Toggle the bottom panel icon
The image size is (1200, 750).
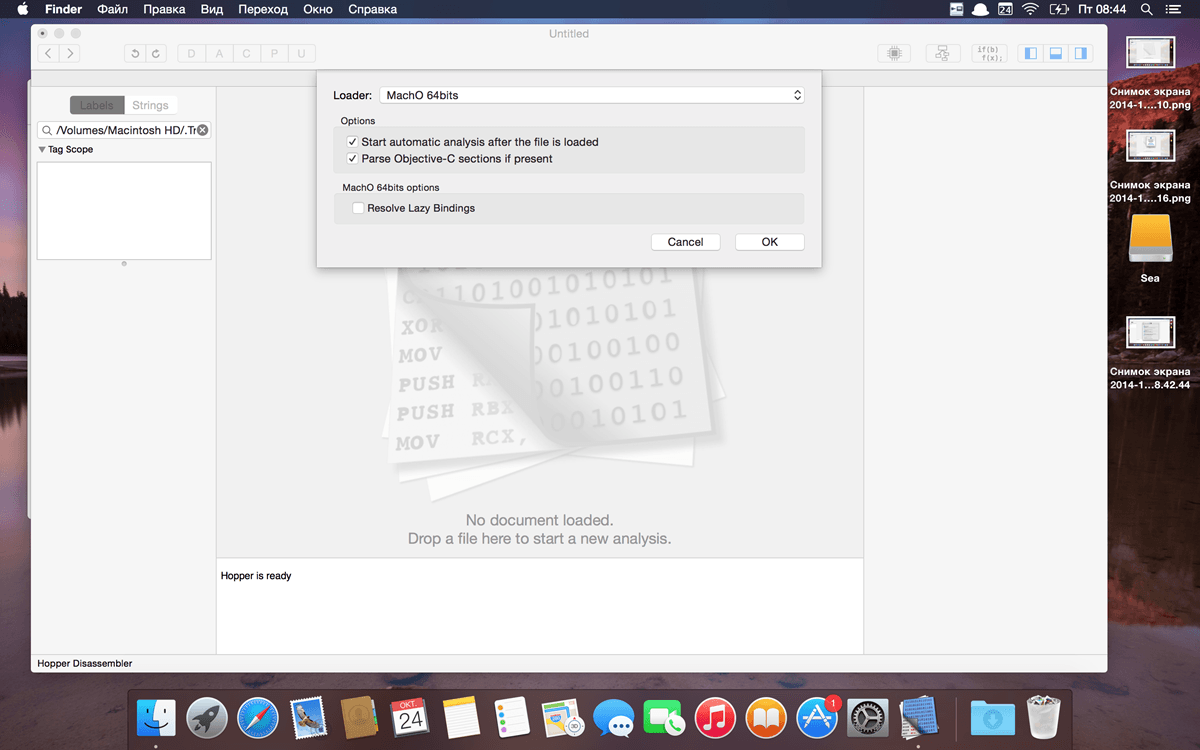1055,53
